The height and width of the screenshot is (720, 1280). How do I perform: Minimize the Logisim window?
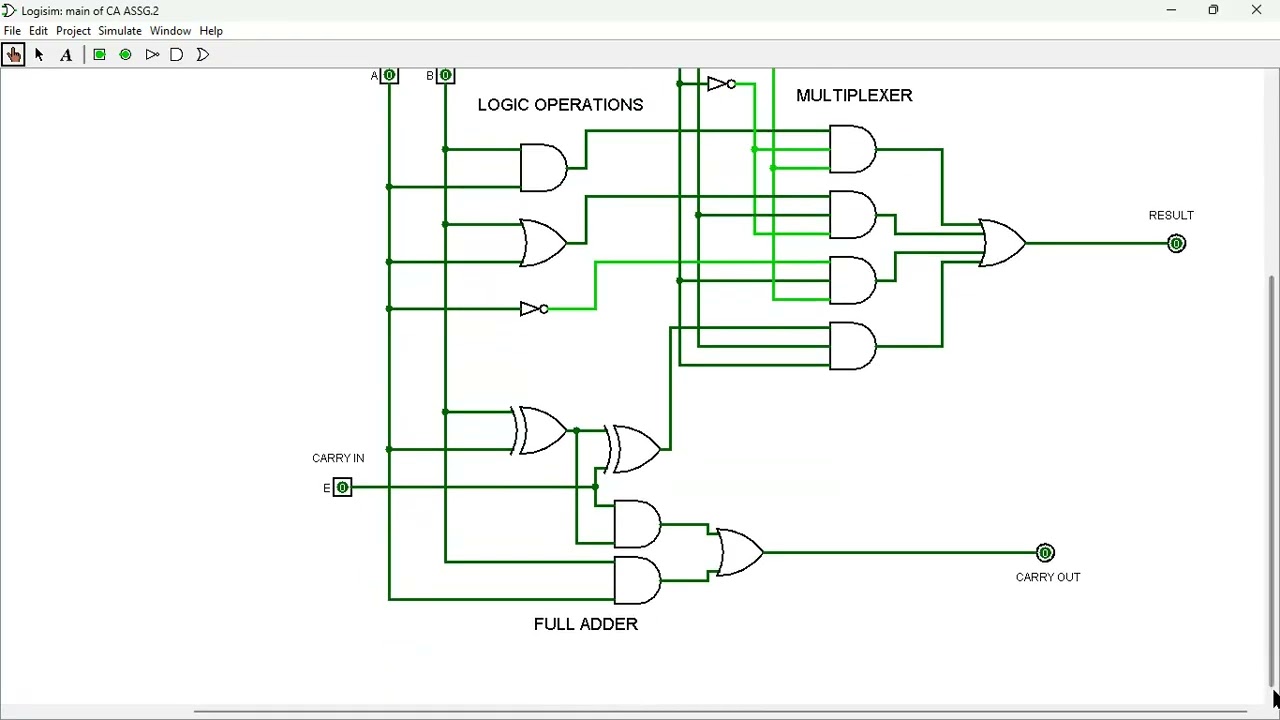click(x=1171, y=11)
